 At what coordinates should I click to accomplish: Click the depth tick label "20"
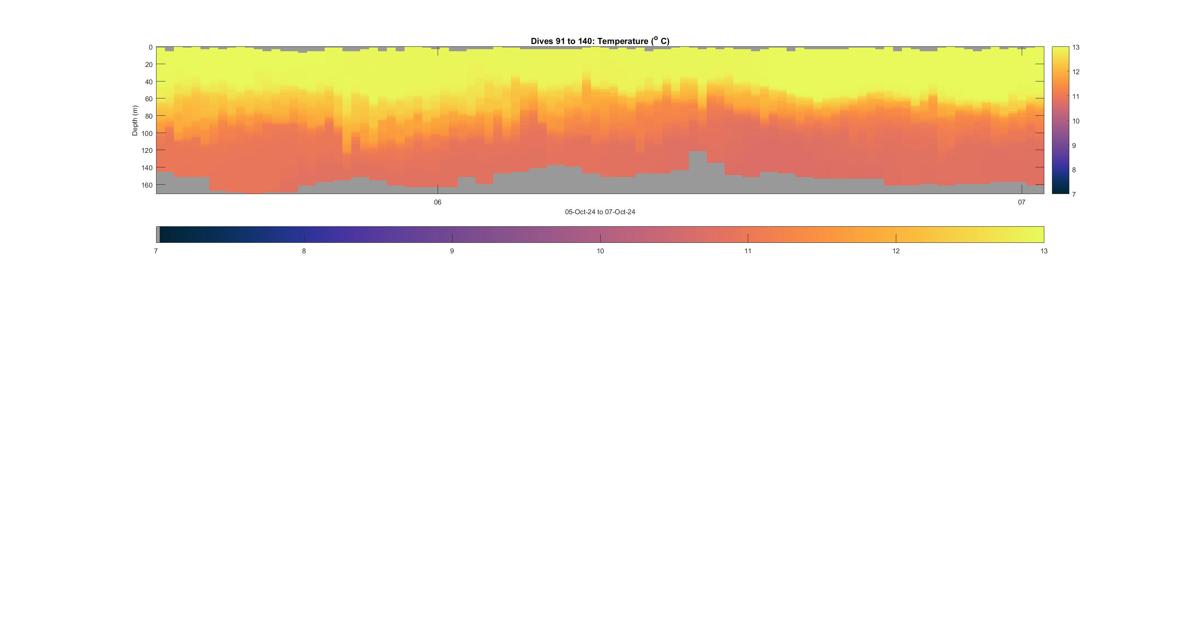click(148, 64)
